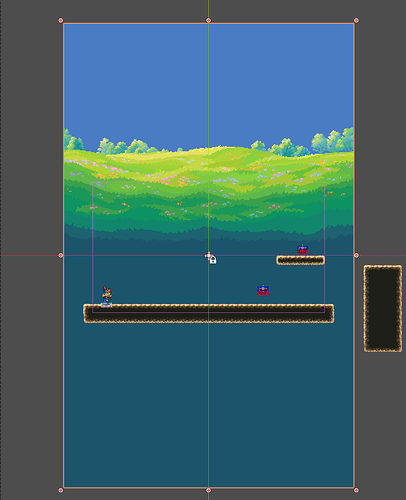Click the lock icon at the pivot
Viewport: 406px width, 500px height.
[213, 260]
